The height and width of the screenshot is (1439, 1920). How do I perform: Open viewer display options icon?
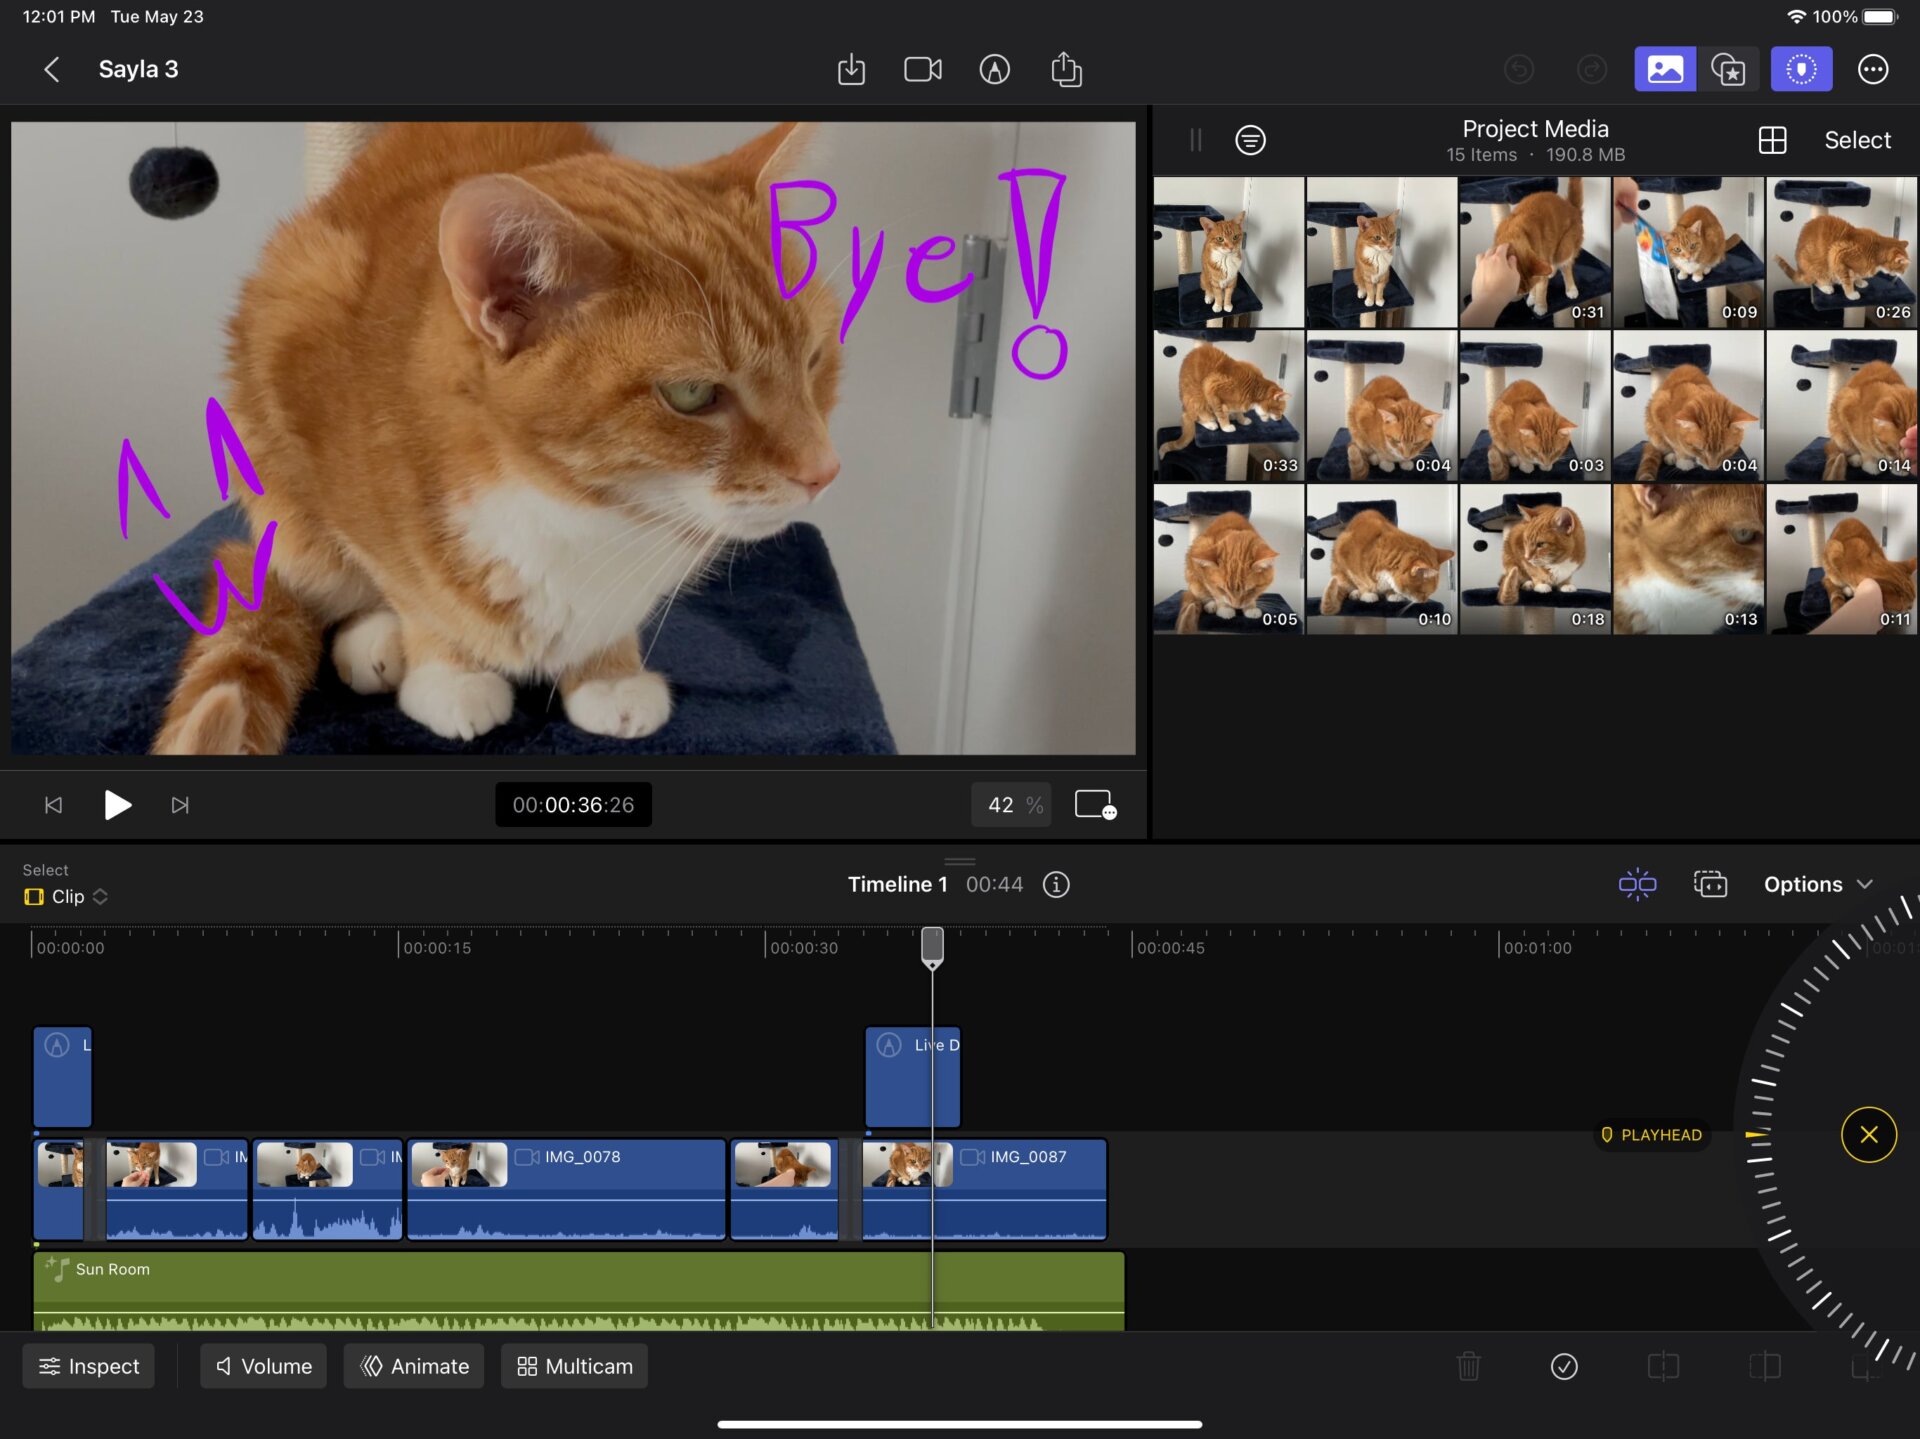(x=1095, y=805)
